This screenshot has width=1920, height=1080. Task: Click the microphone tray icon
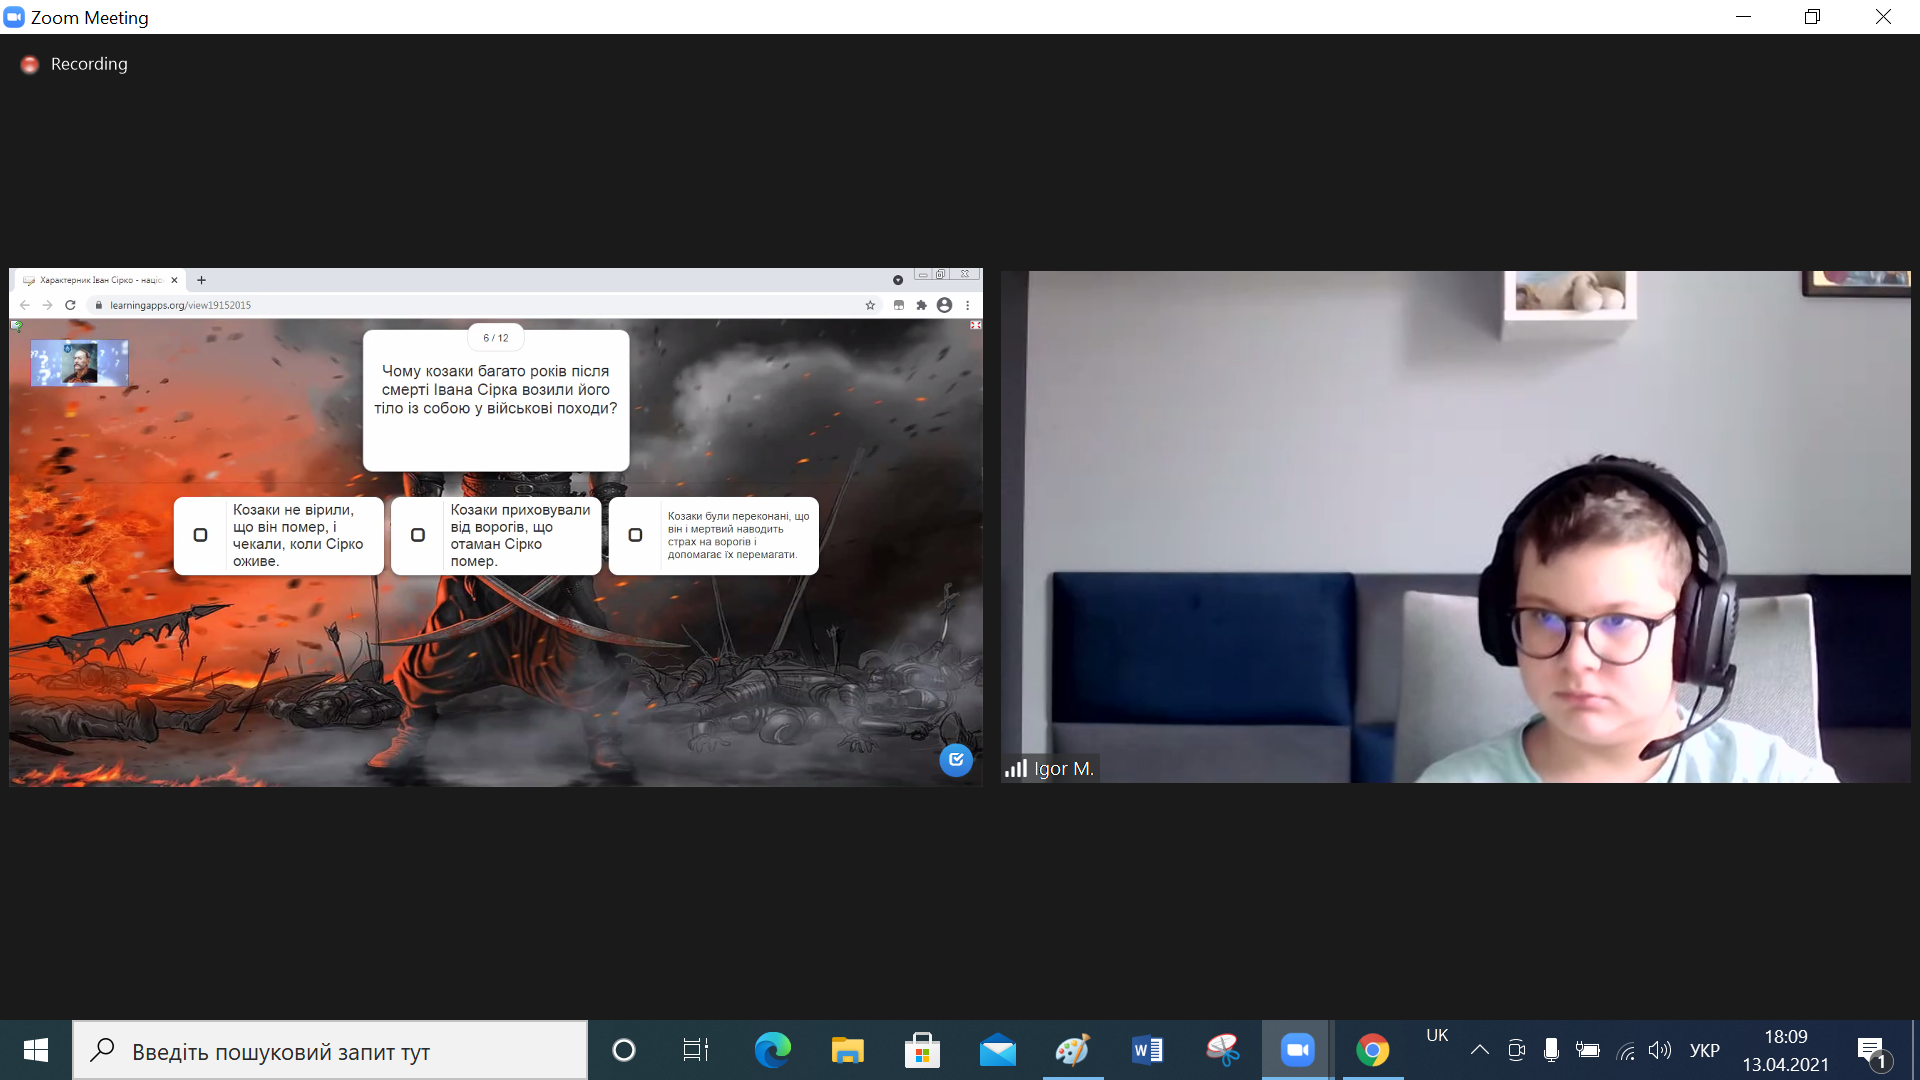coord(1551,1050)
